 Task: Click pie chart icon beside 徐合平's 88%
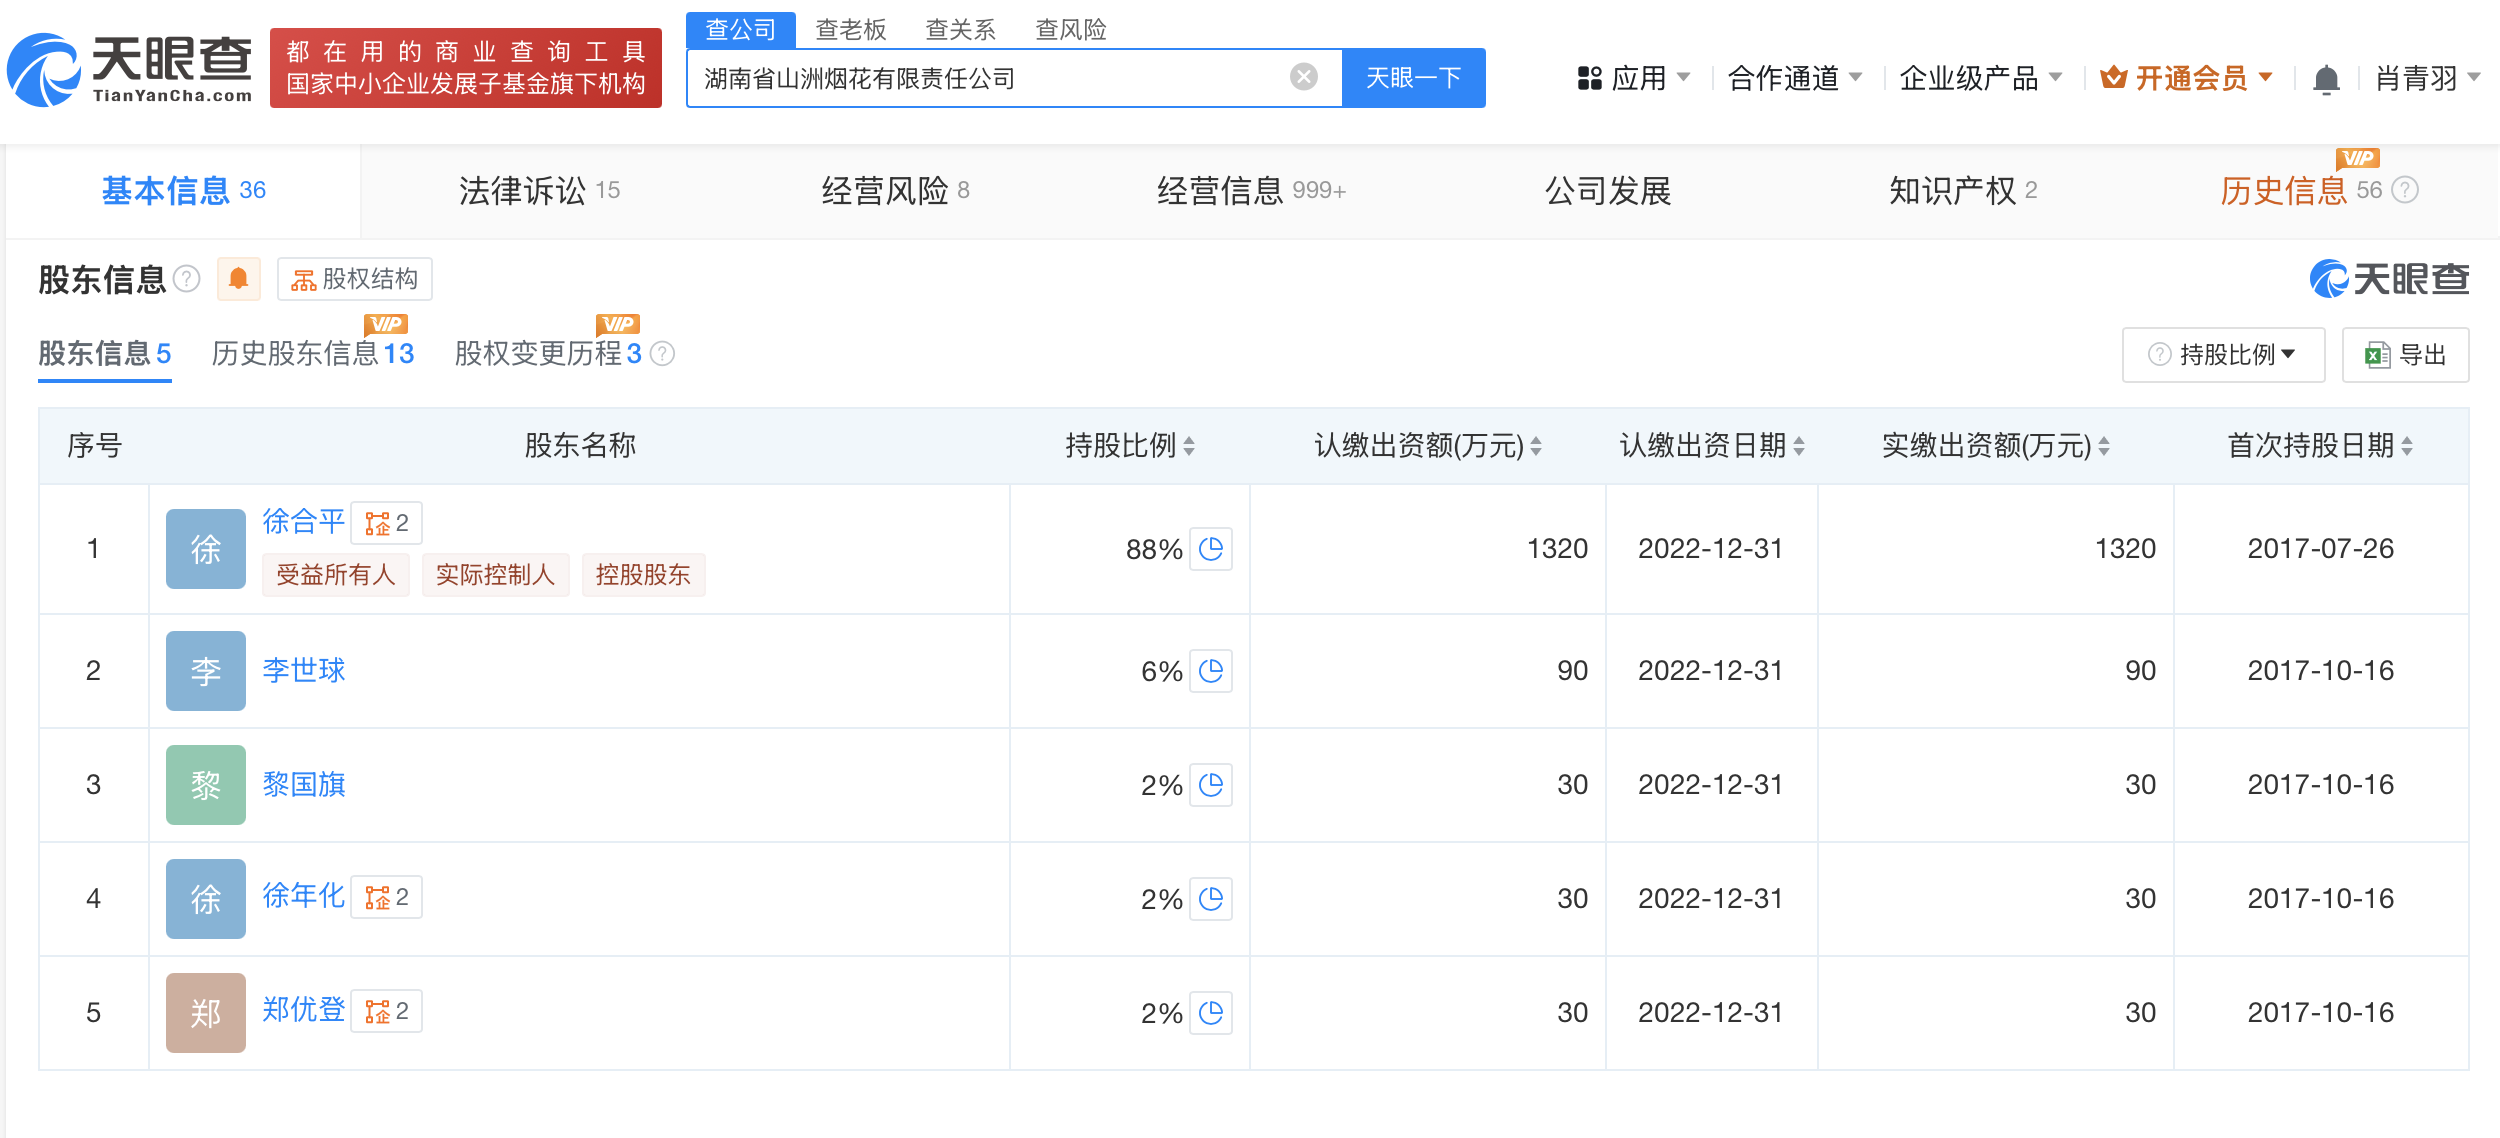(x=1210, y=549)
